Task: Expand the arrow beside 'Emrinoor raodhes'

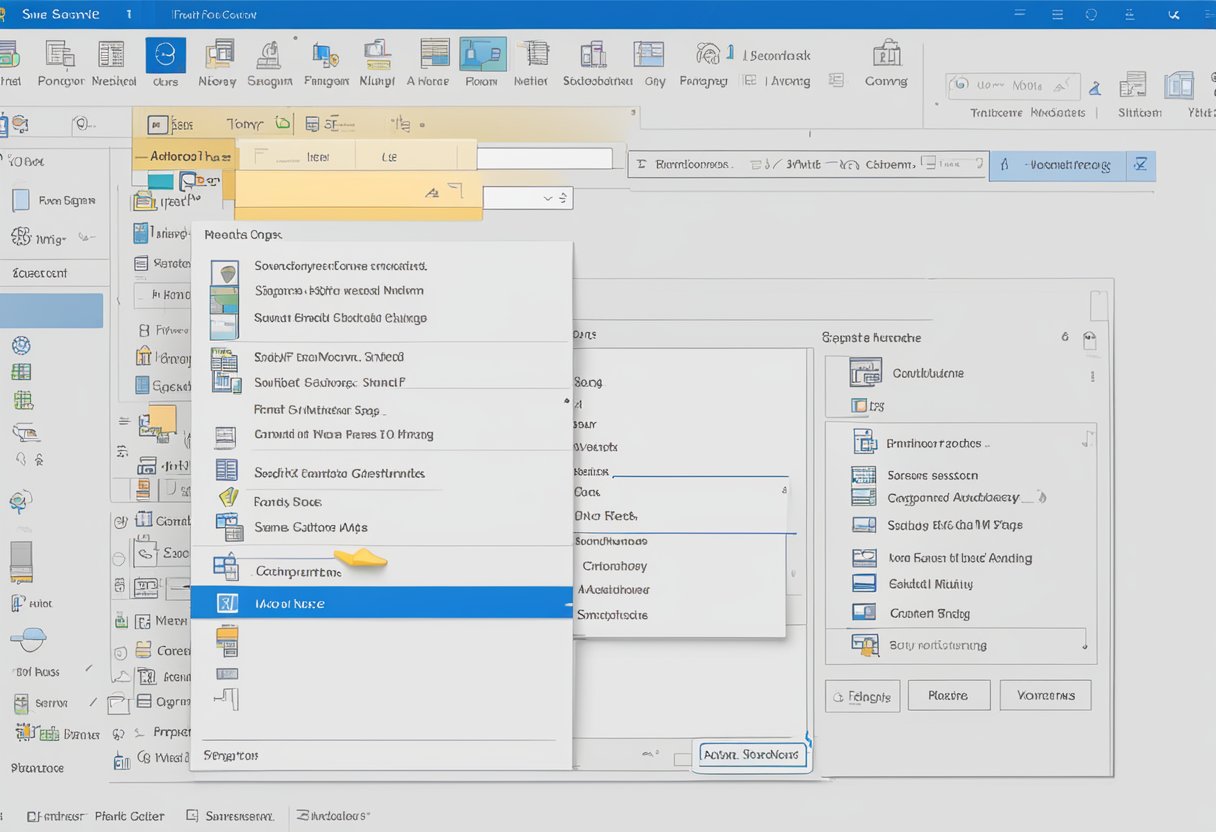Action: [1087, 440]
